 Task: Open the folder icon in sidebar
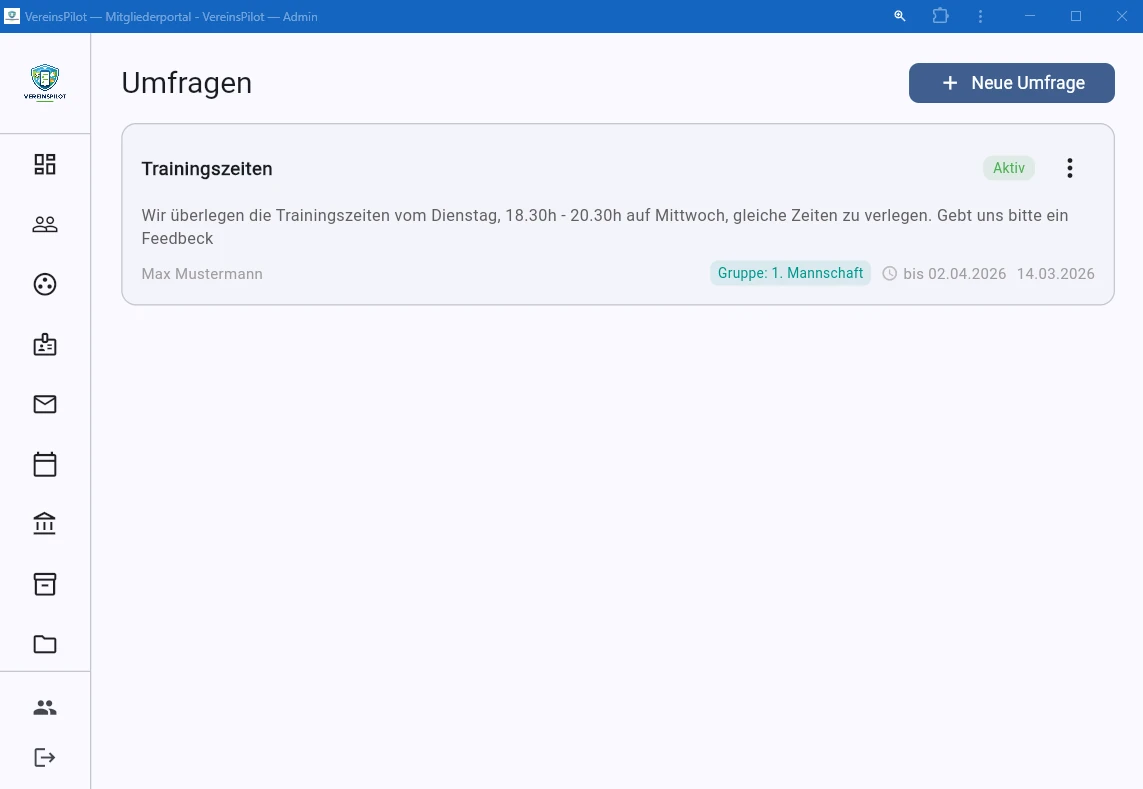(45, 644)
